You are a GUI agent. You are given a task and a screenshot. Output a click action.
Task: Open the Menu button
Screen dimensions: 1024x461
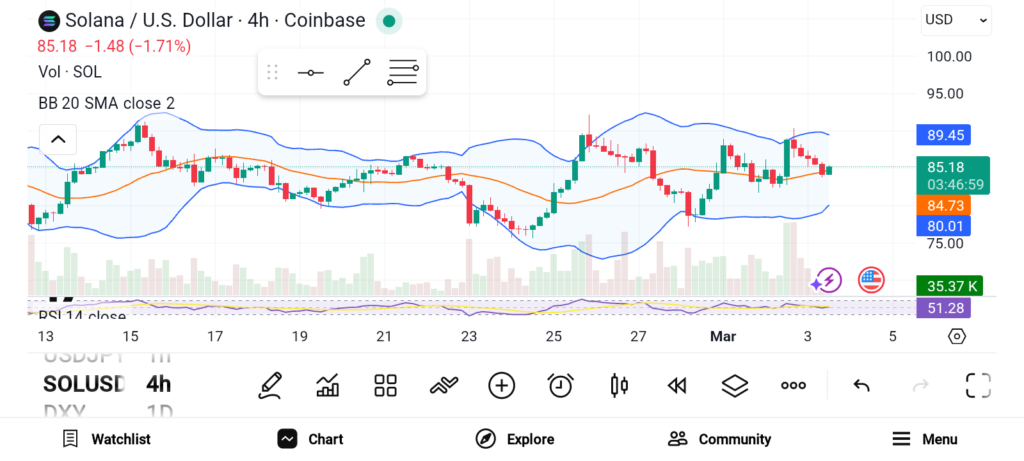point(925,439)
